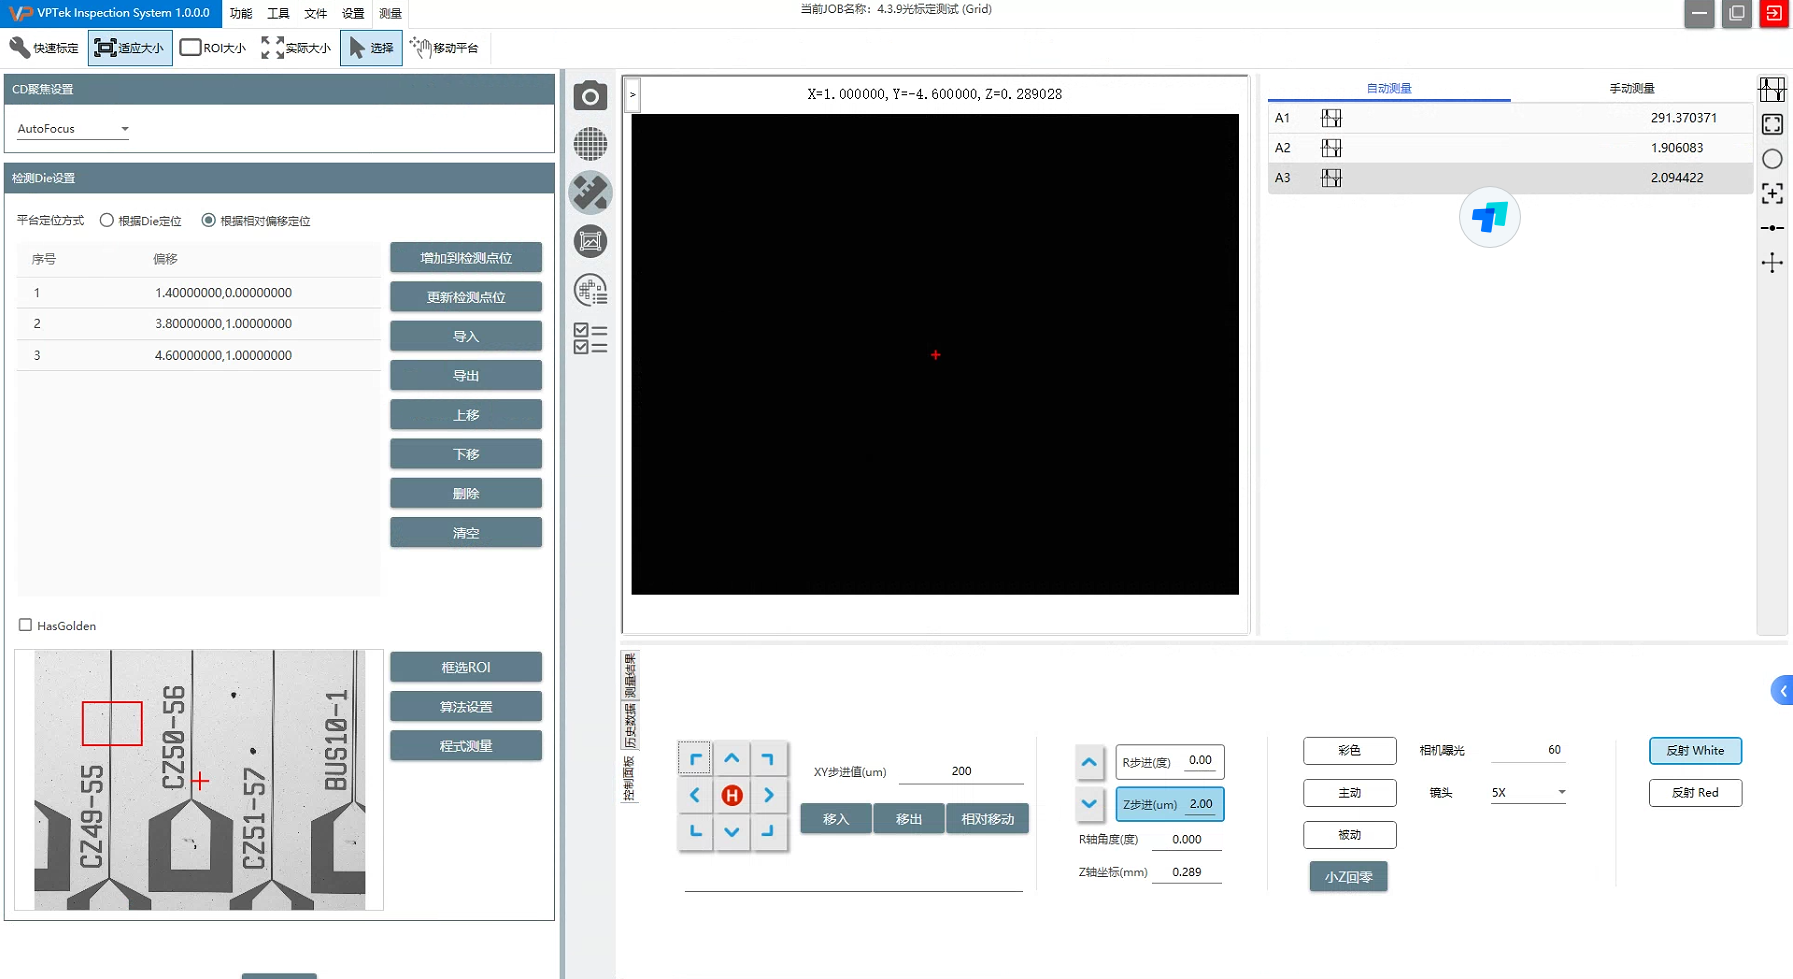Open the 设置 menu

[353, 13]
